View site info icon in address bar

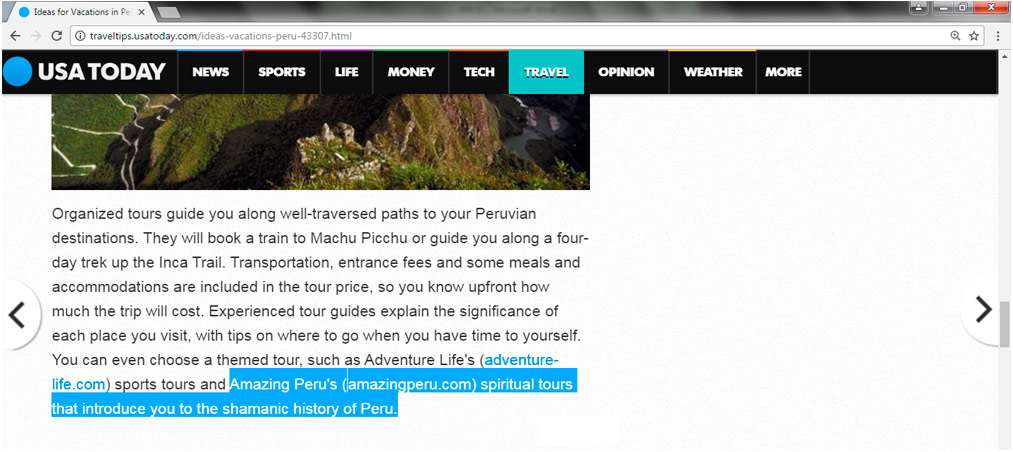click(79, 36)
